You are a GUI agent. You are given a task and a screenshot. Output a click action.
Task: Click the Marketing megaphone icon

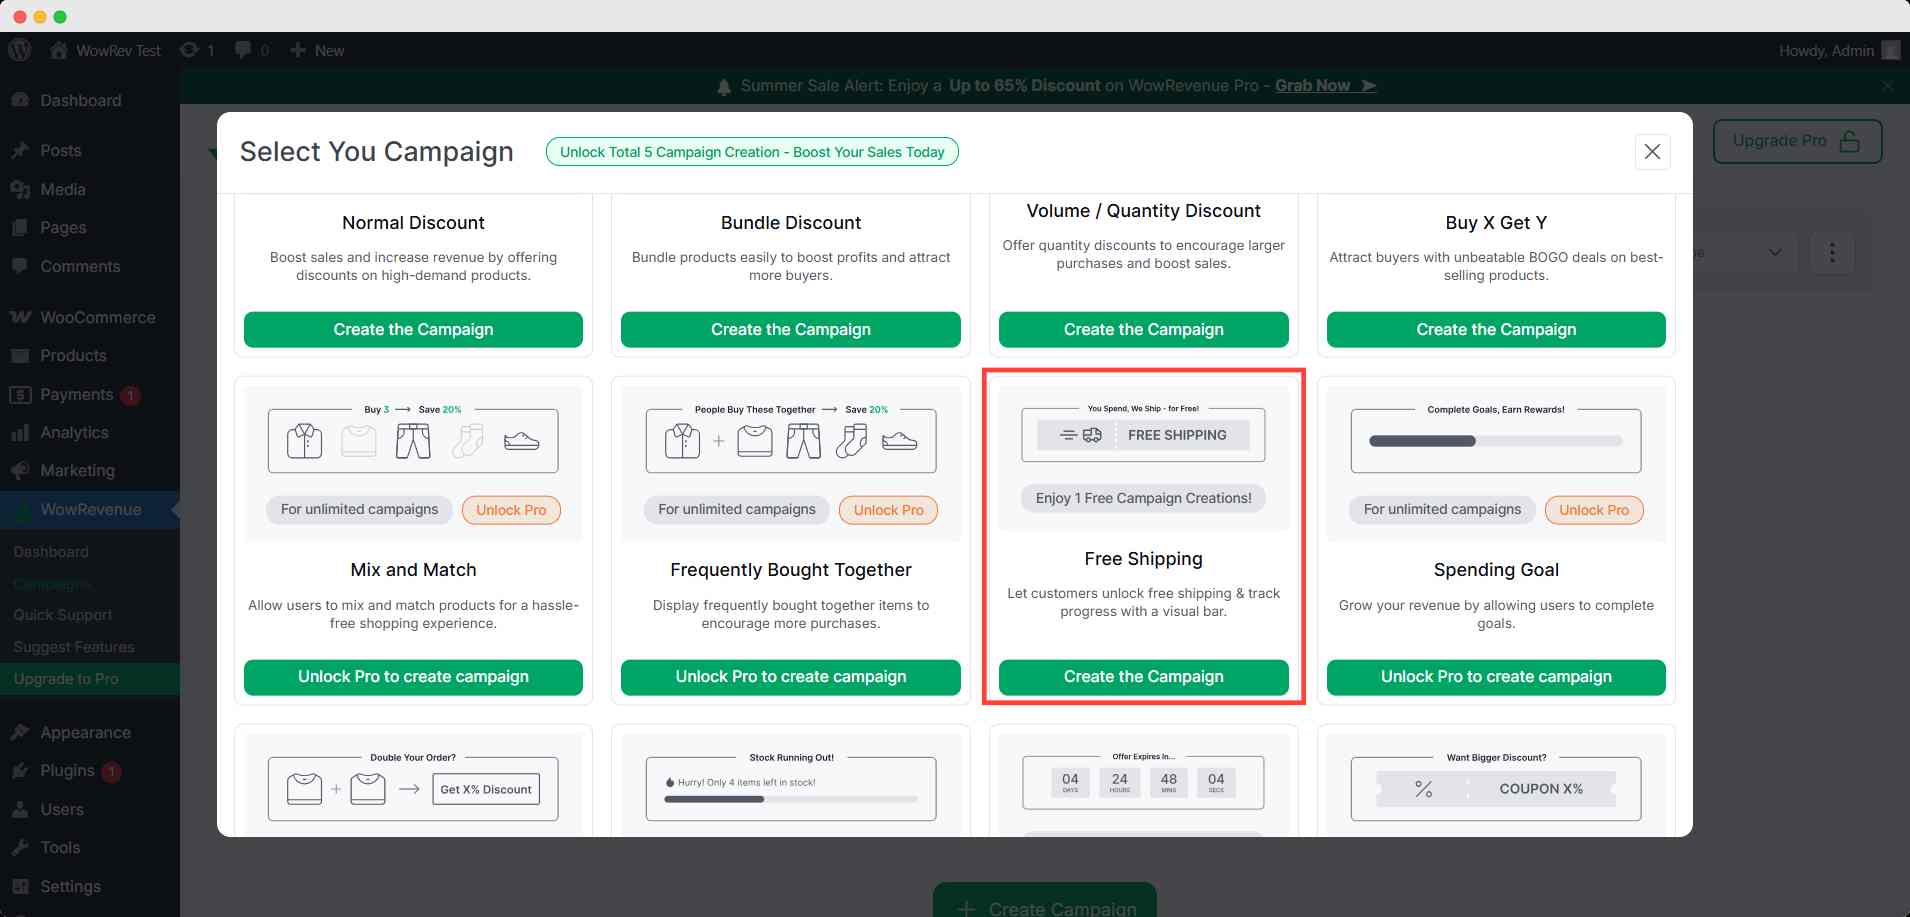pos(20,470)
